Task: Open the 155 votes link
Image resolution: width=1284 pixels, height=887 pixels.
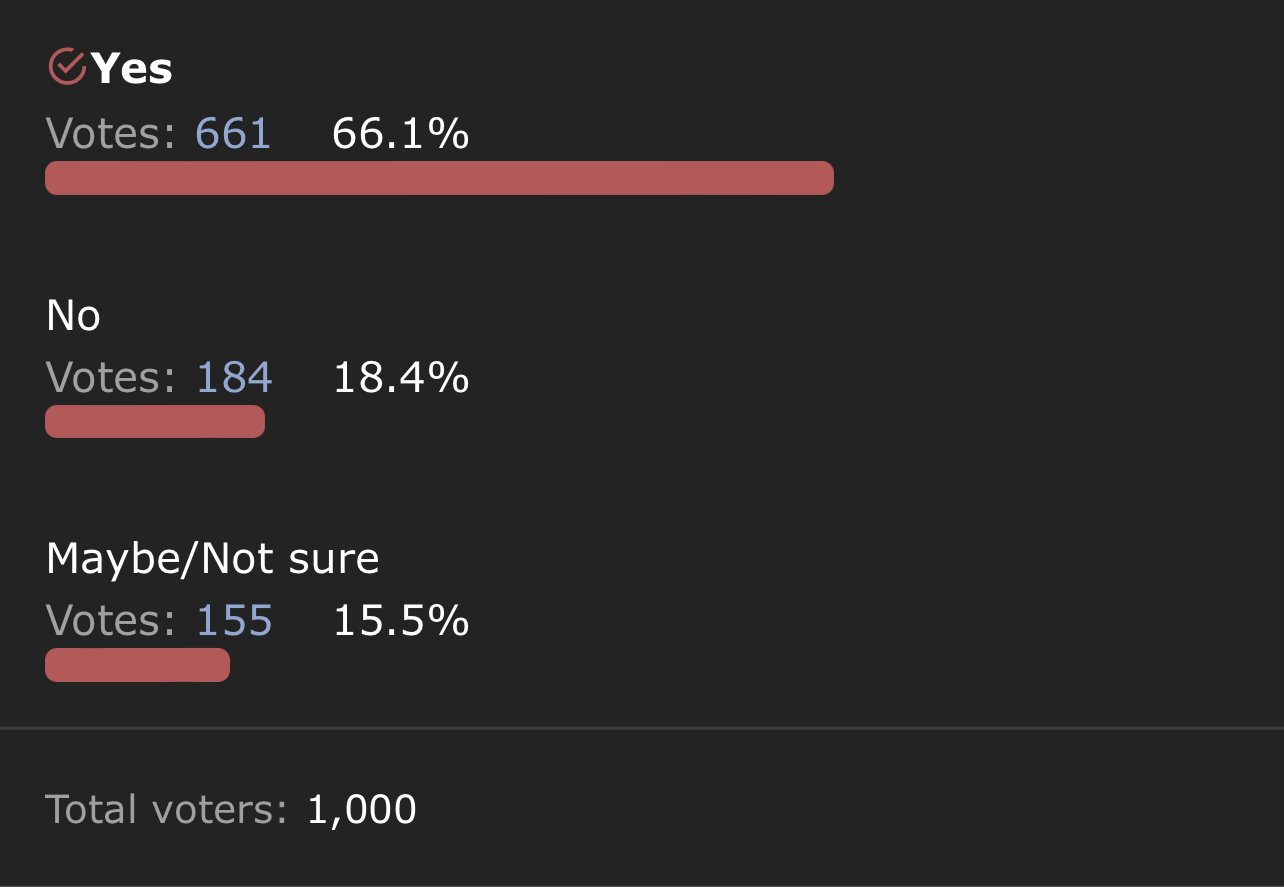Action: [234, 621]
